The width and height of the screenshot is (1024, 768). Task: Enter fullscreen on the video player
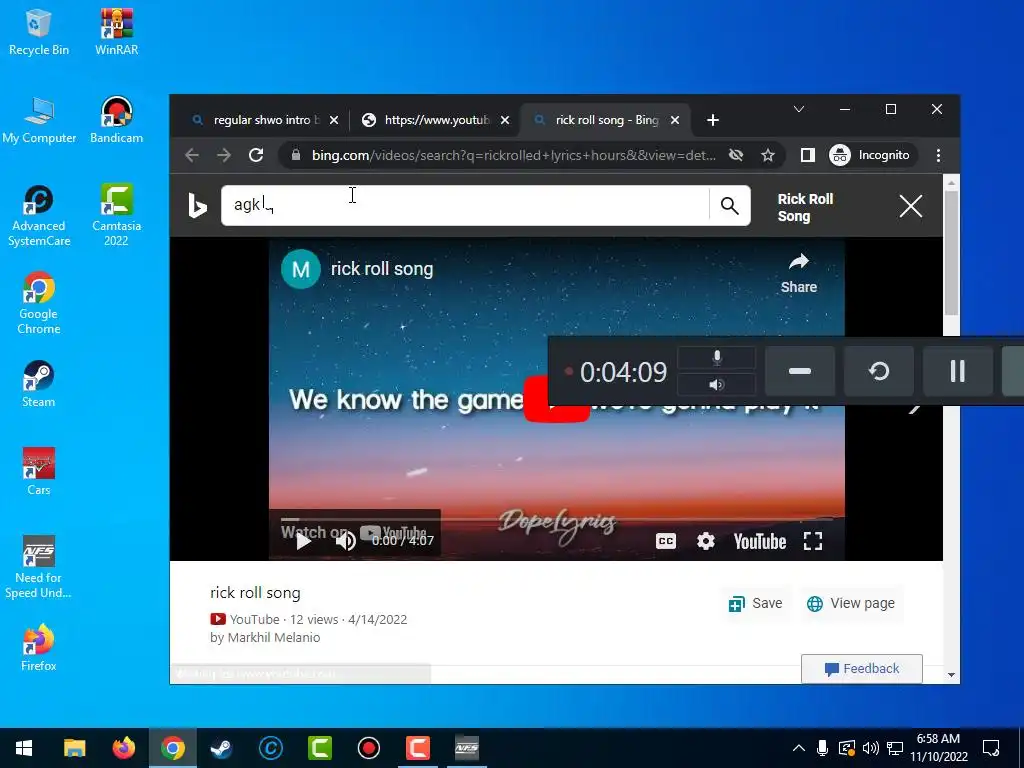pyautogui.click(x=812, y=541)
